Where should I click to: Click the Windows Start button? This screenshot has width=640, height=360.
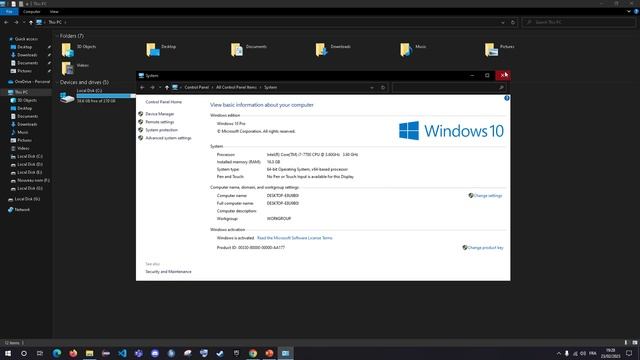coord(8,353)
